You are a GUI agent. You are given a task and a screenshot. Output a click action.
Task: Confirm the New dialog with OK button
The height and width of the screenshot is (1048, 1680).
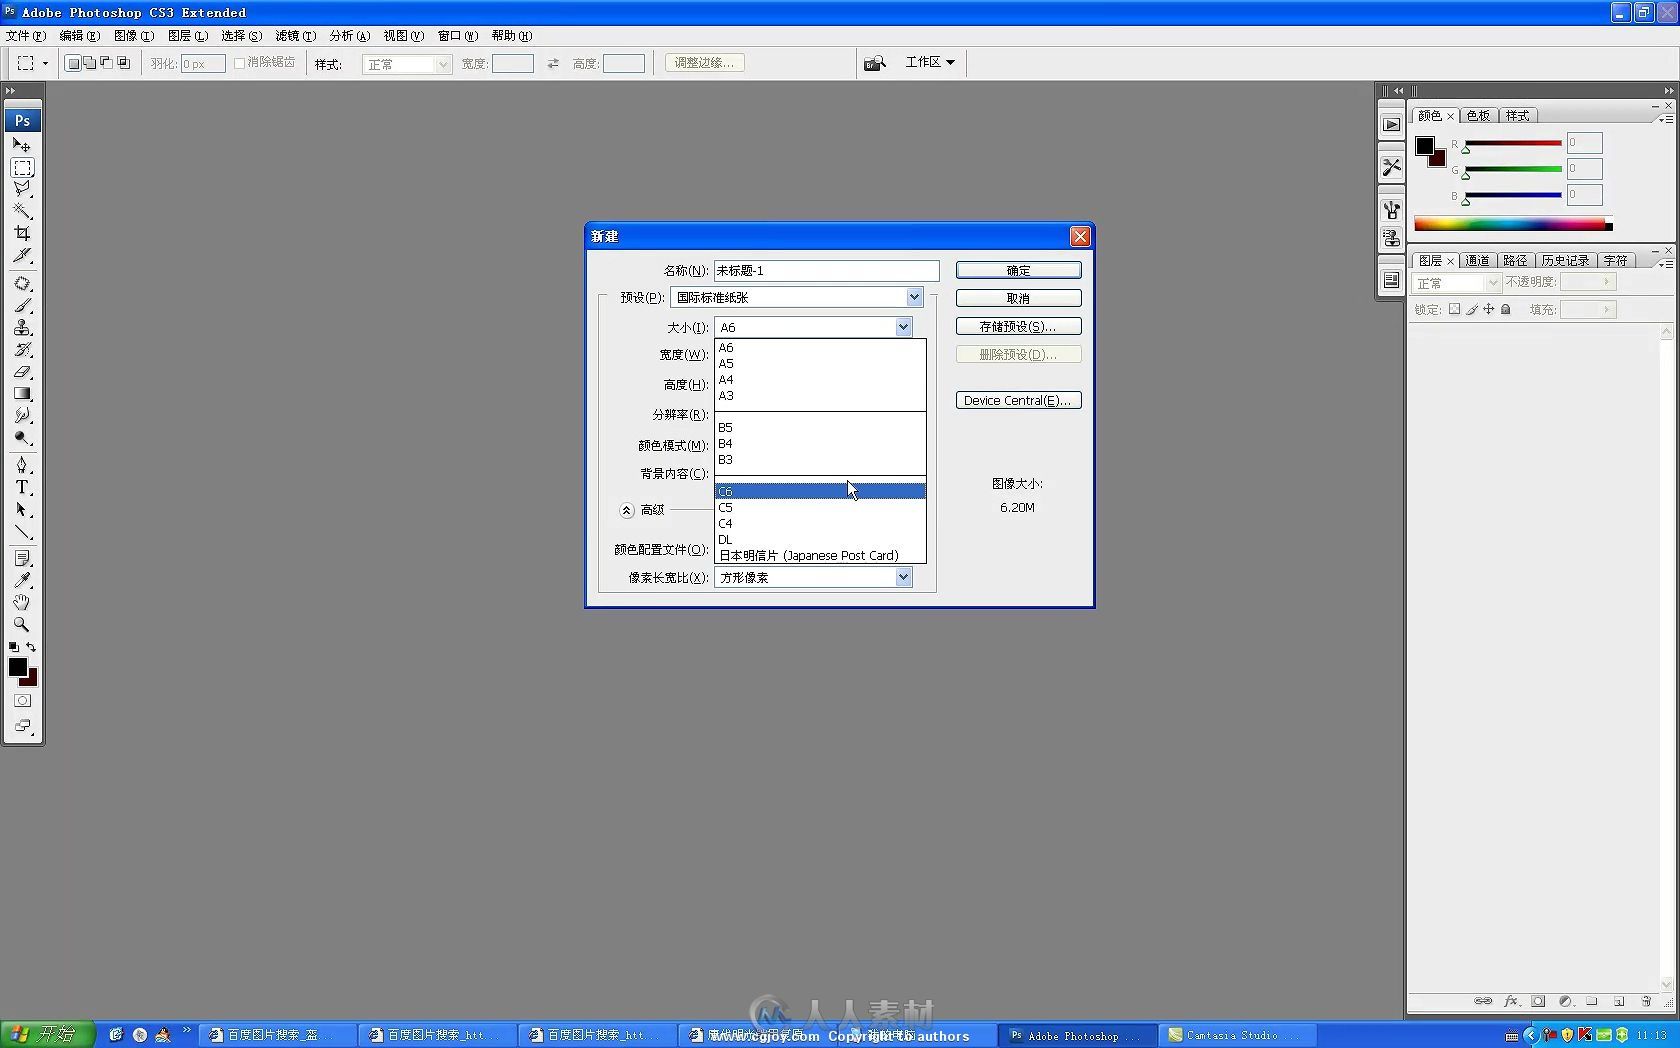[1018, 271]
